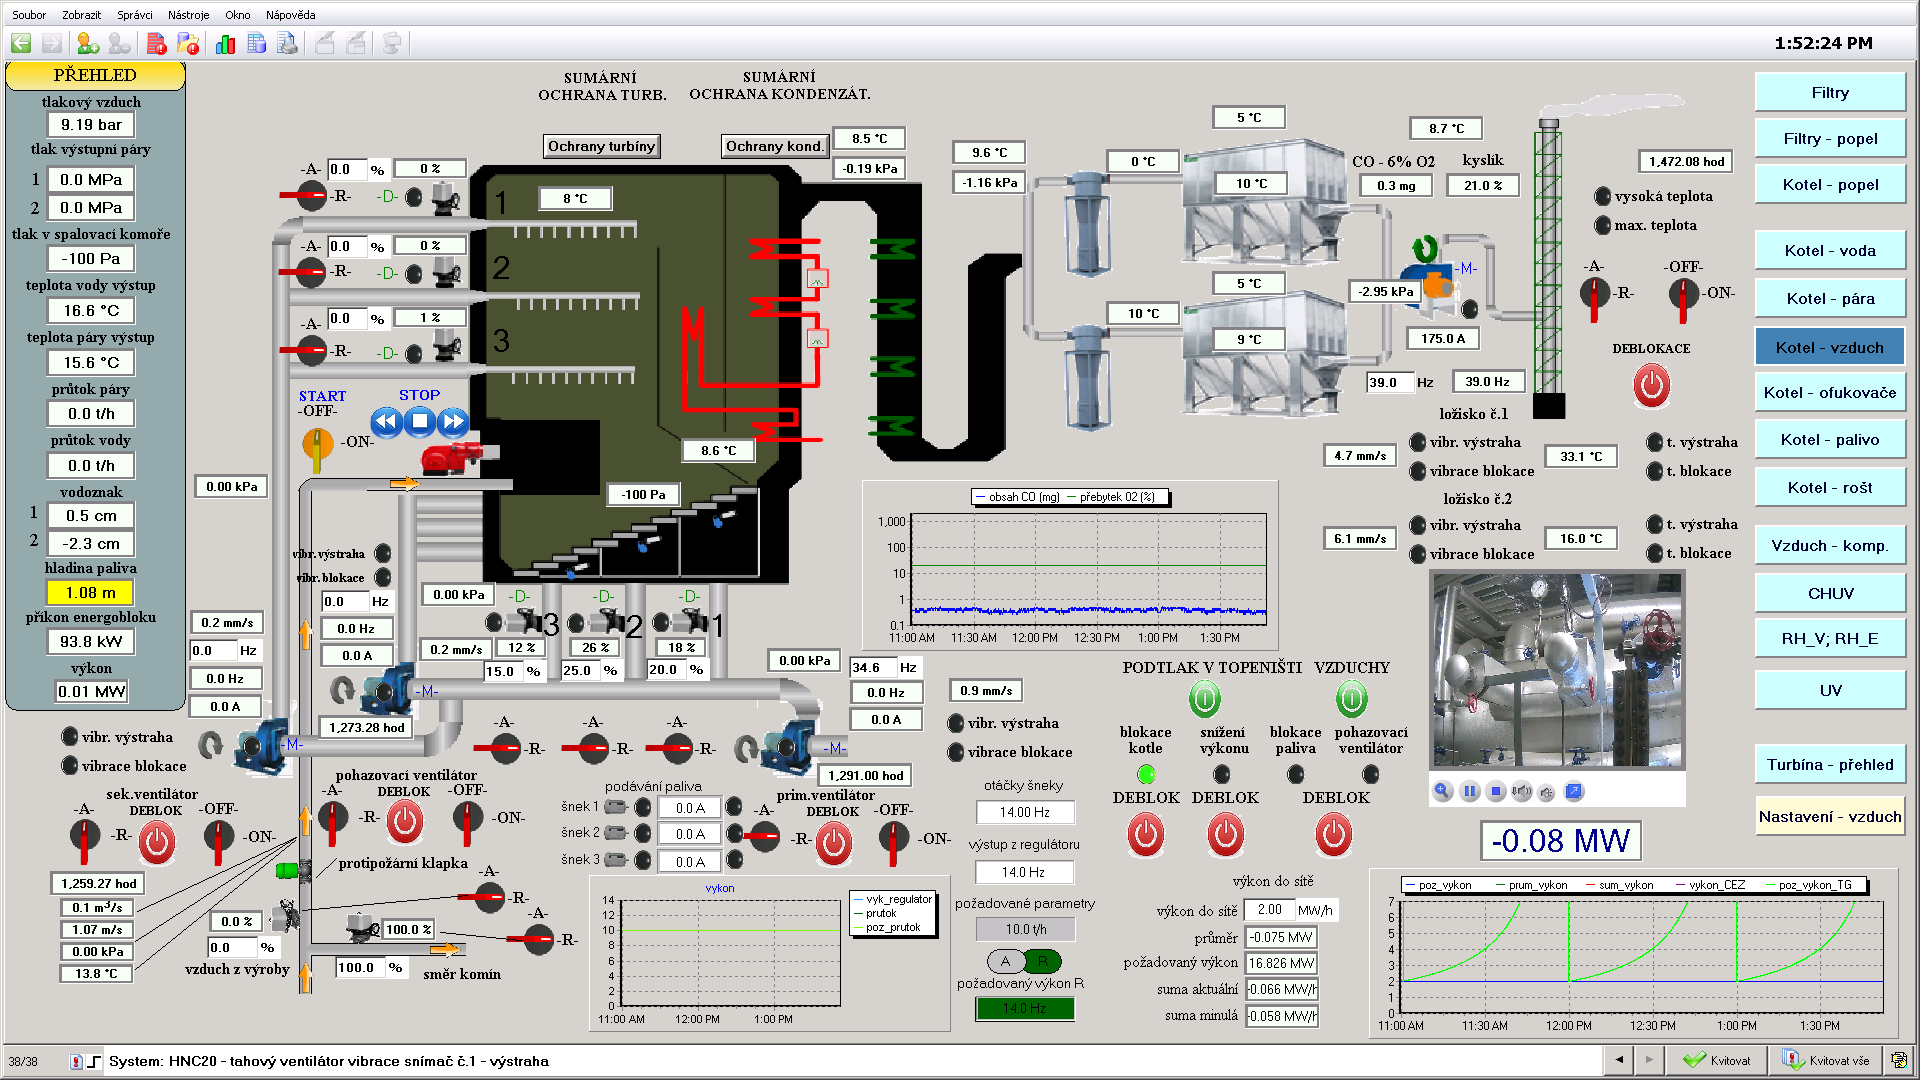Click the add user login icon
The image size is (1920, 1080).
point(88,43)
